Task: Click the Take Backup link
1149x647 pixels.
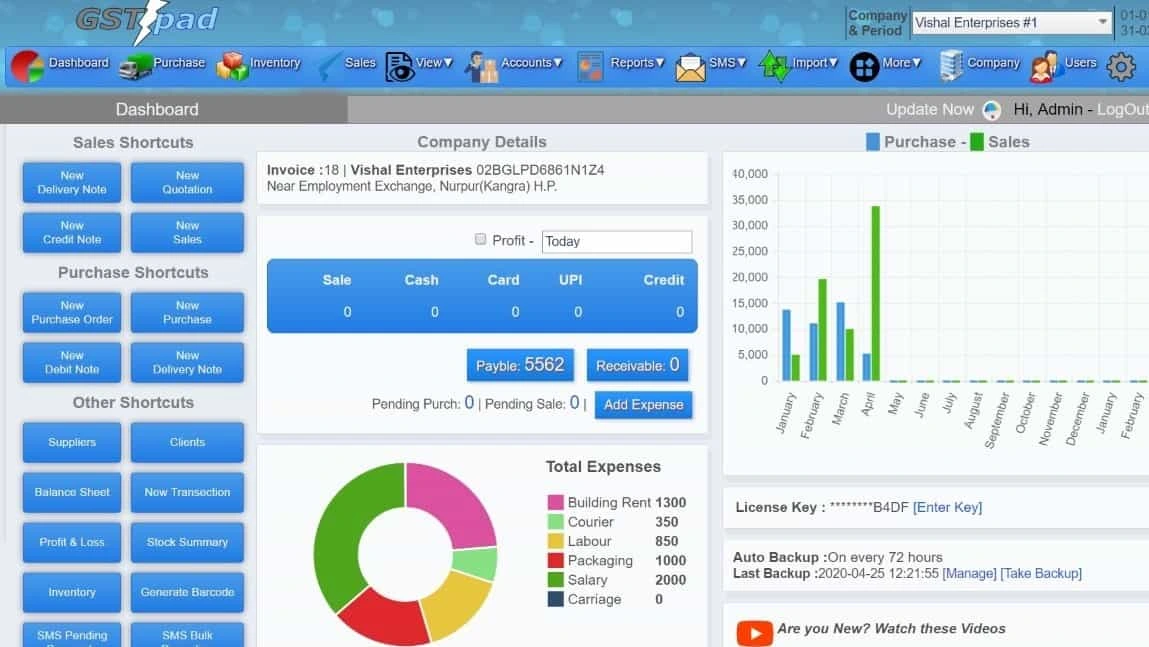Action: pyautogui.click(x=1040, y=573)
